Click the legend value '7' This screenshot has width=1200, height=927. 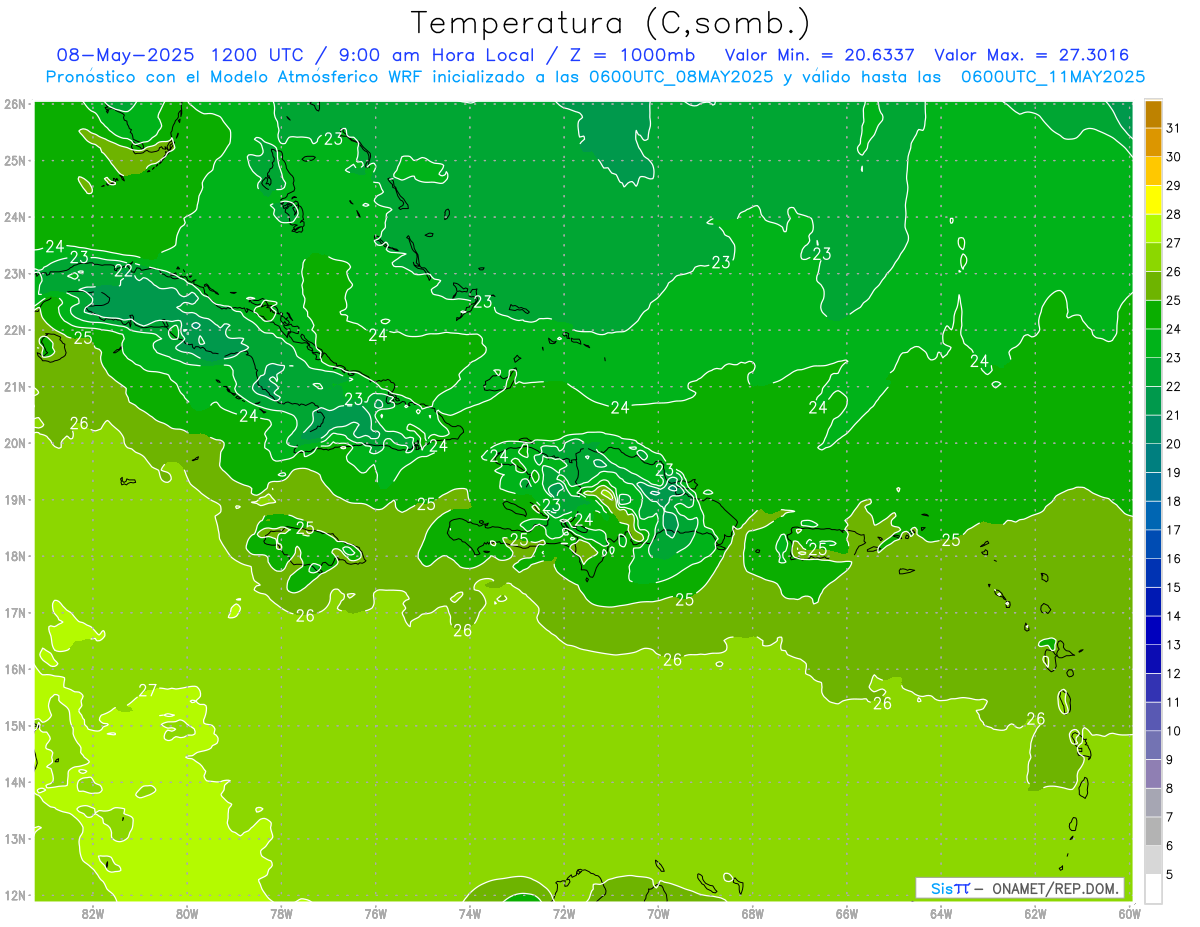(x=1170, y=817)
